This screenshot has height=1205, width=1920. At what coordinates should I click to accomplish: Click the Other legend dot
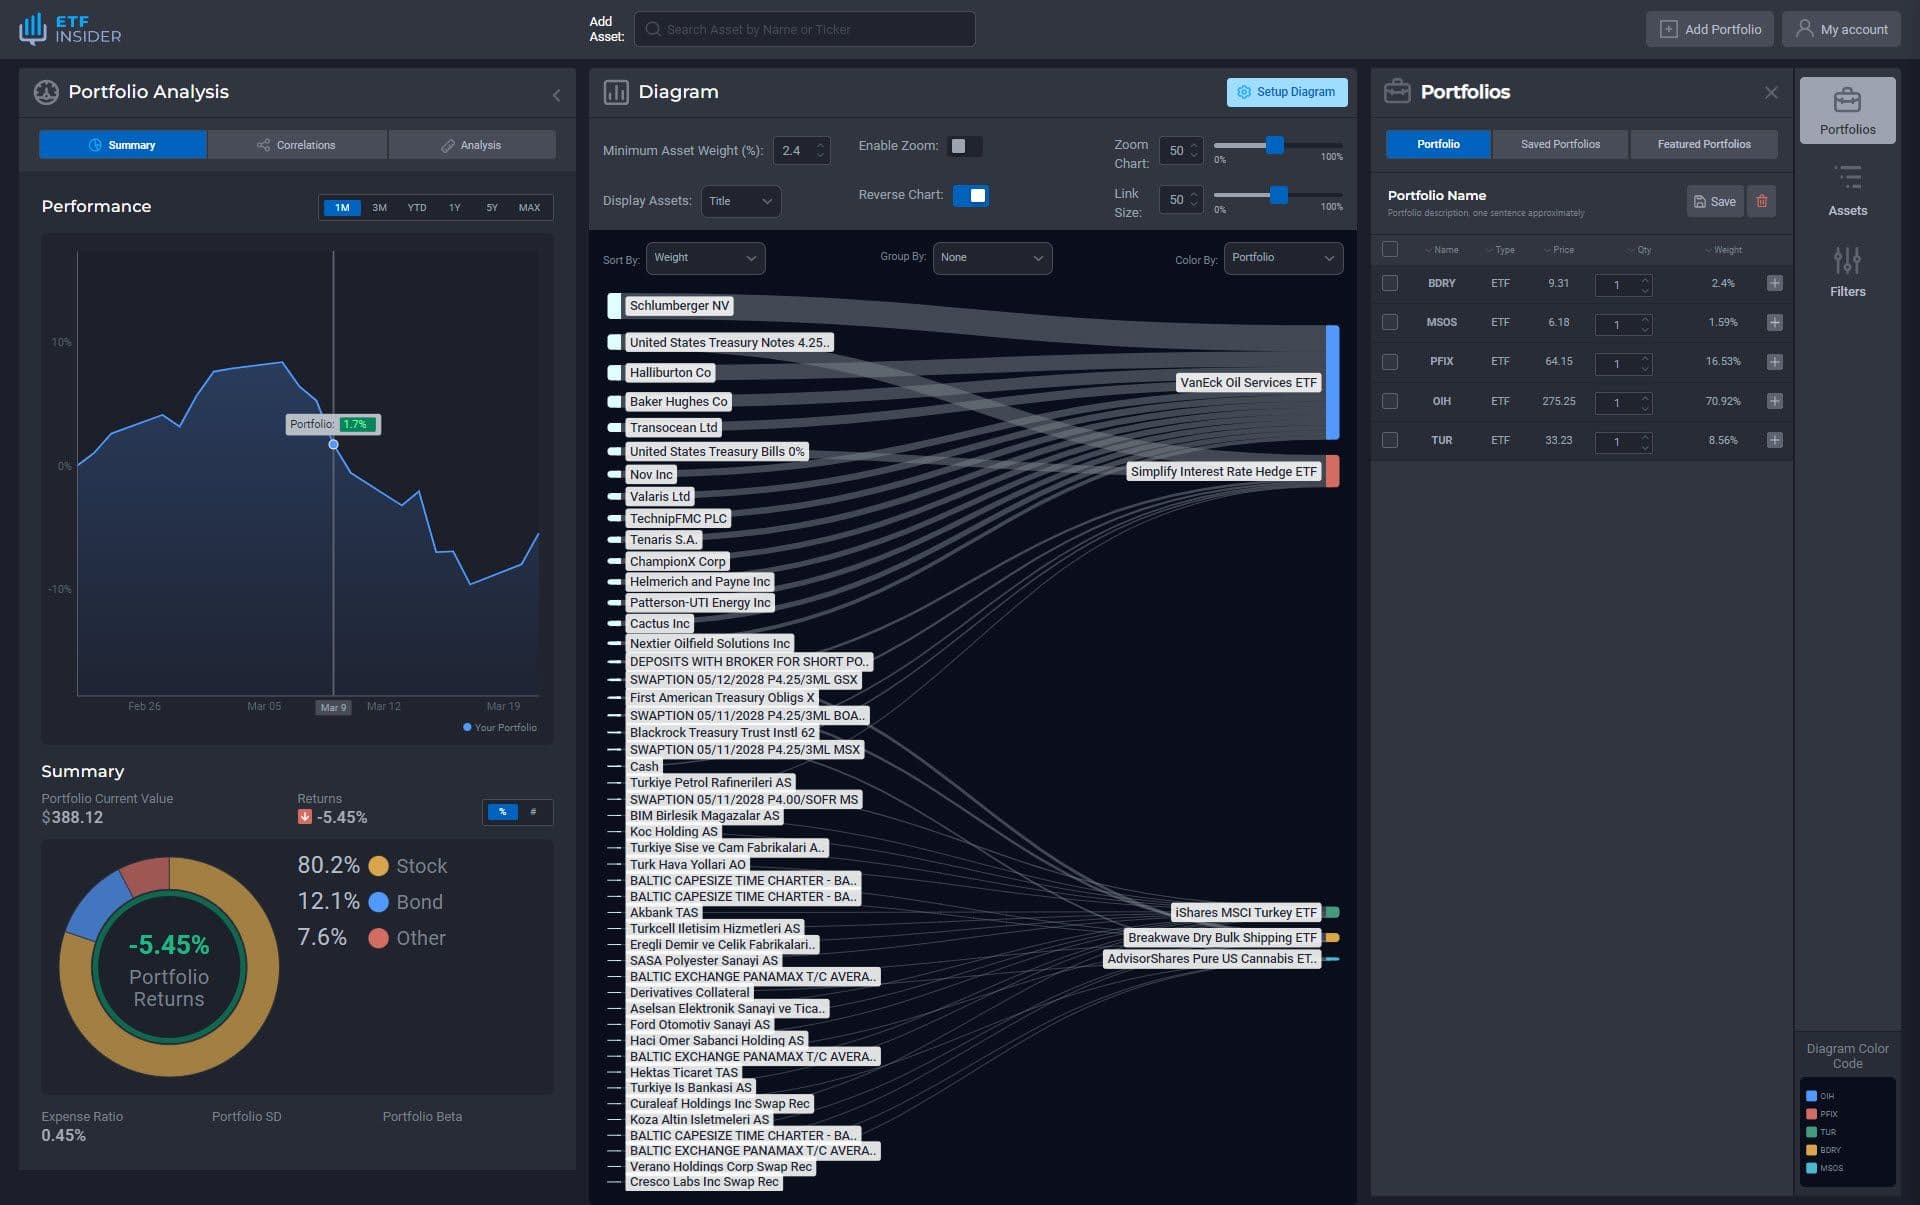point(378,938)
